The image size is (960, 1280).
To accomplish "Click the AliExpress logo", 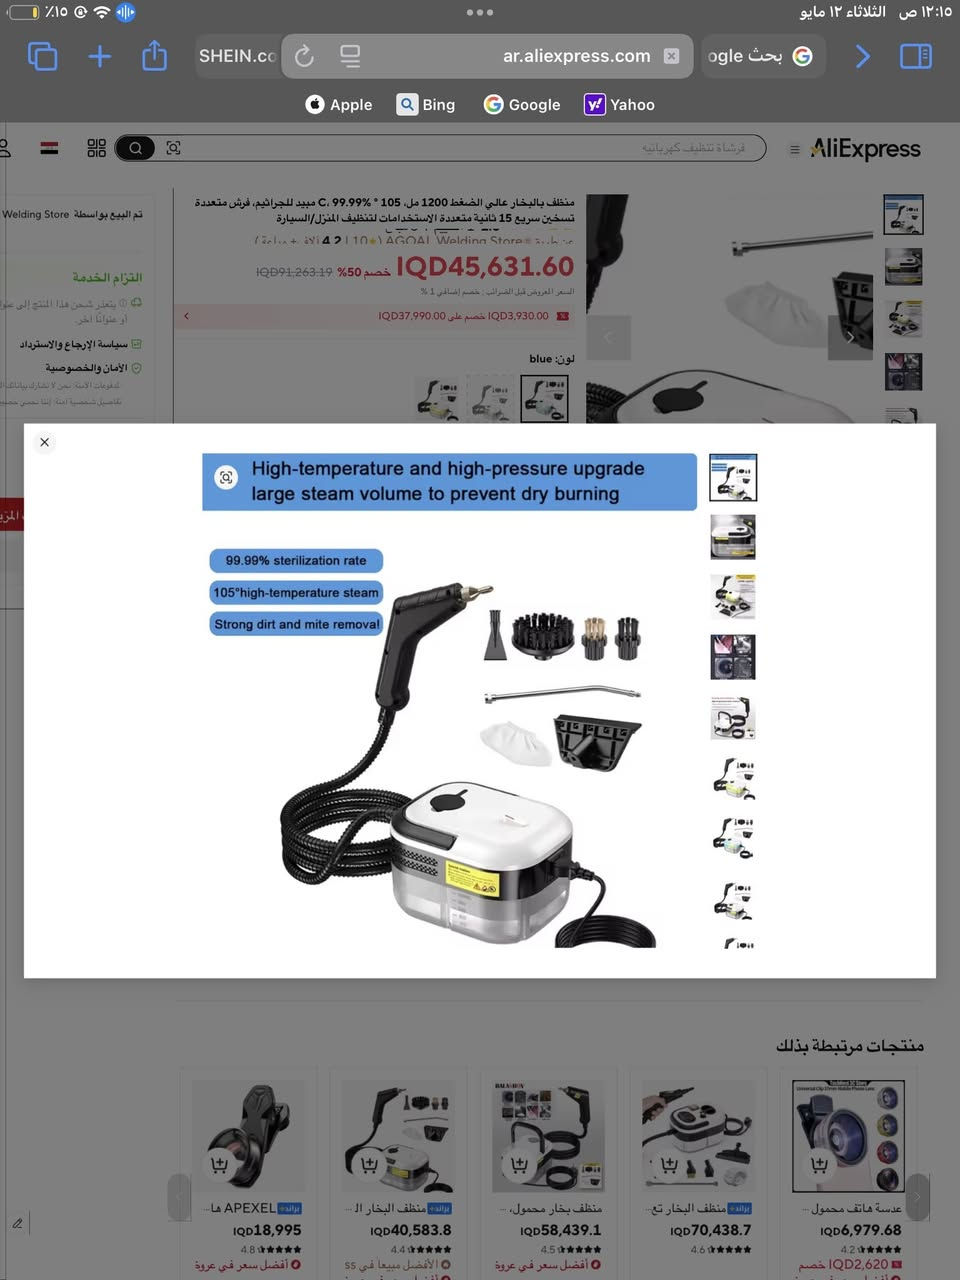I will pos(865,149).
